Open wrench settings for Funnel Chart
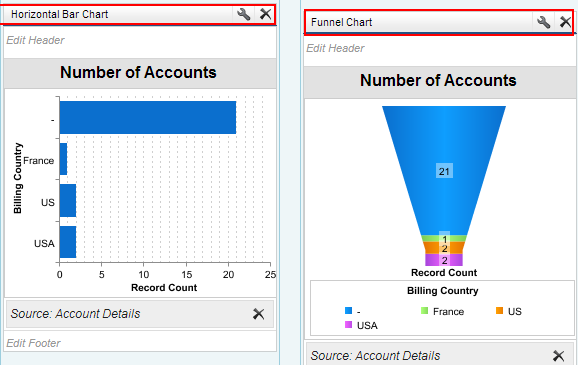Viewport: 578px width, 365px height. pyautogui.click(x=543, y=22)
